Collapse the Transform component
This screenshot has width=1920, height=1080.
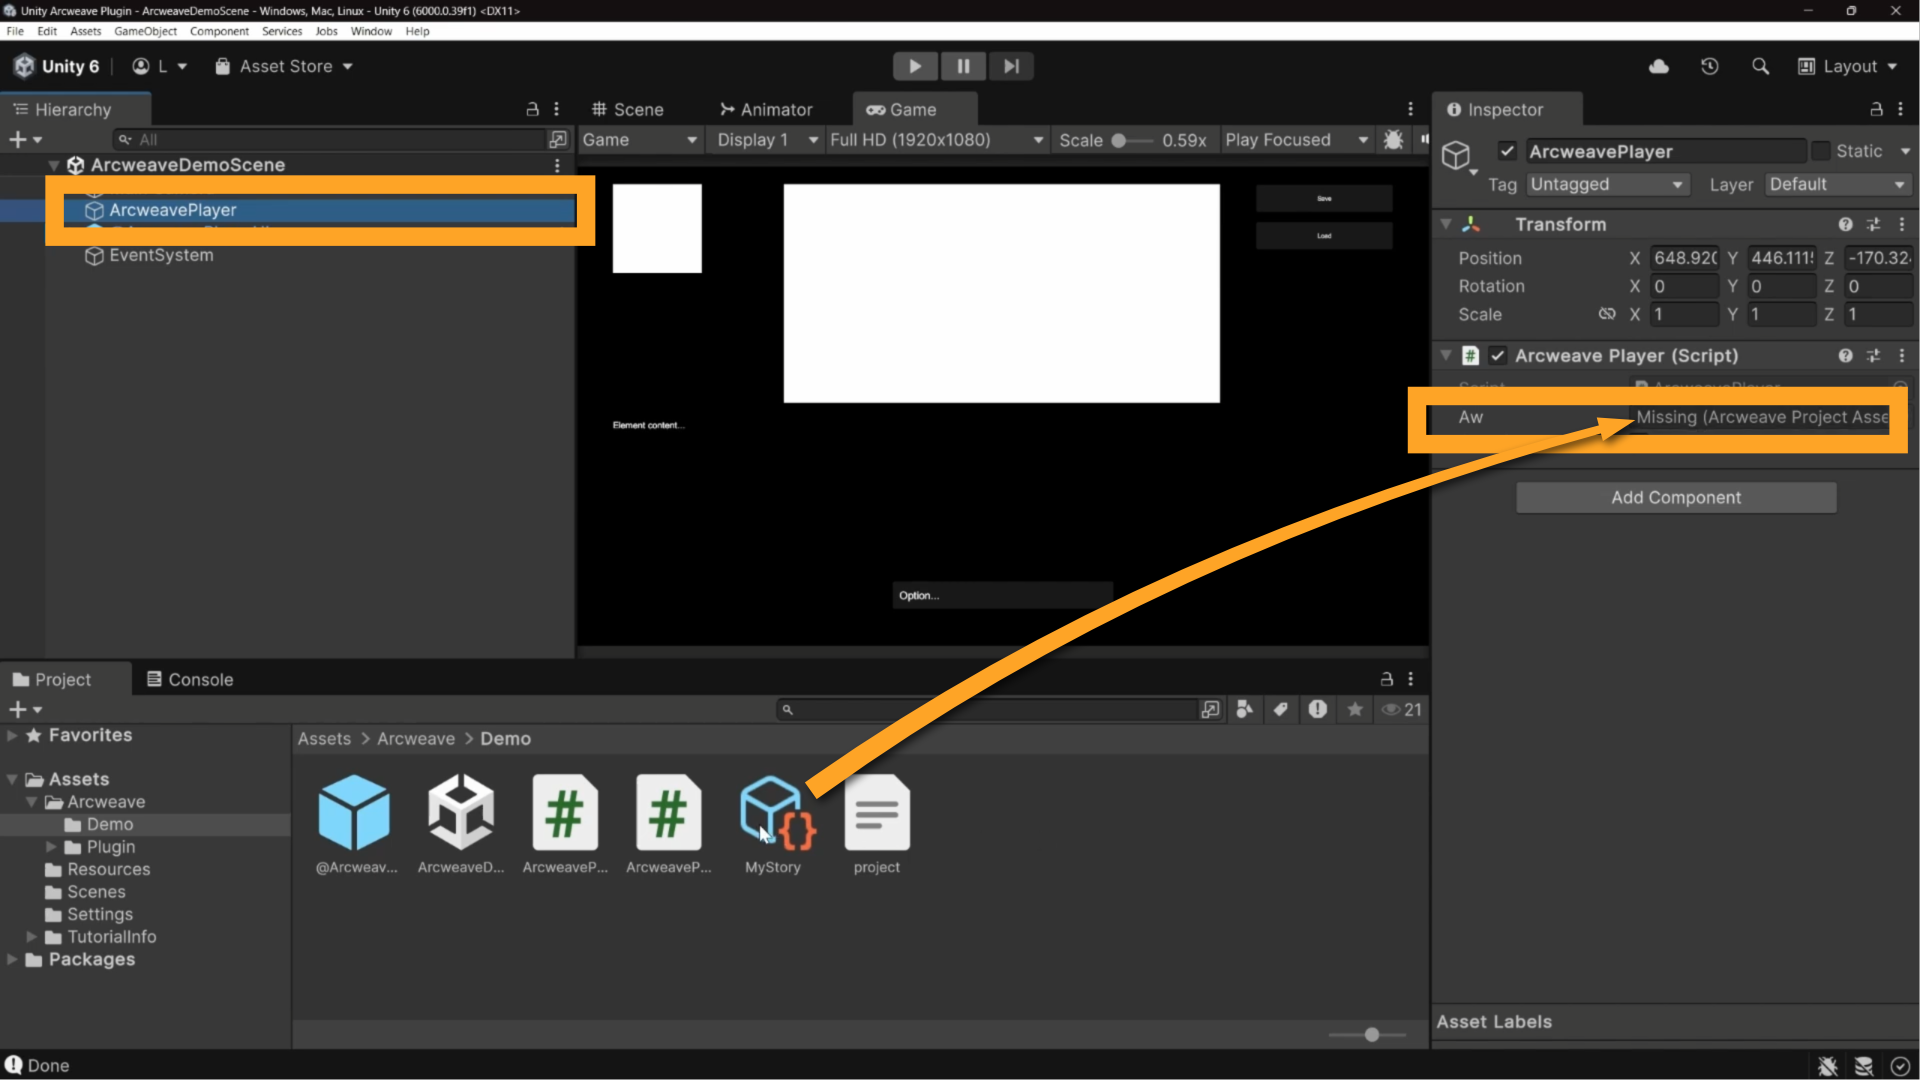1446,224
